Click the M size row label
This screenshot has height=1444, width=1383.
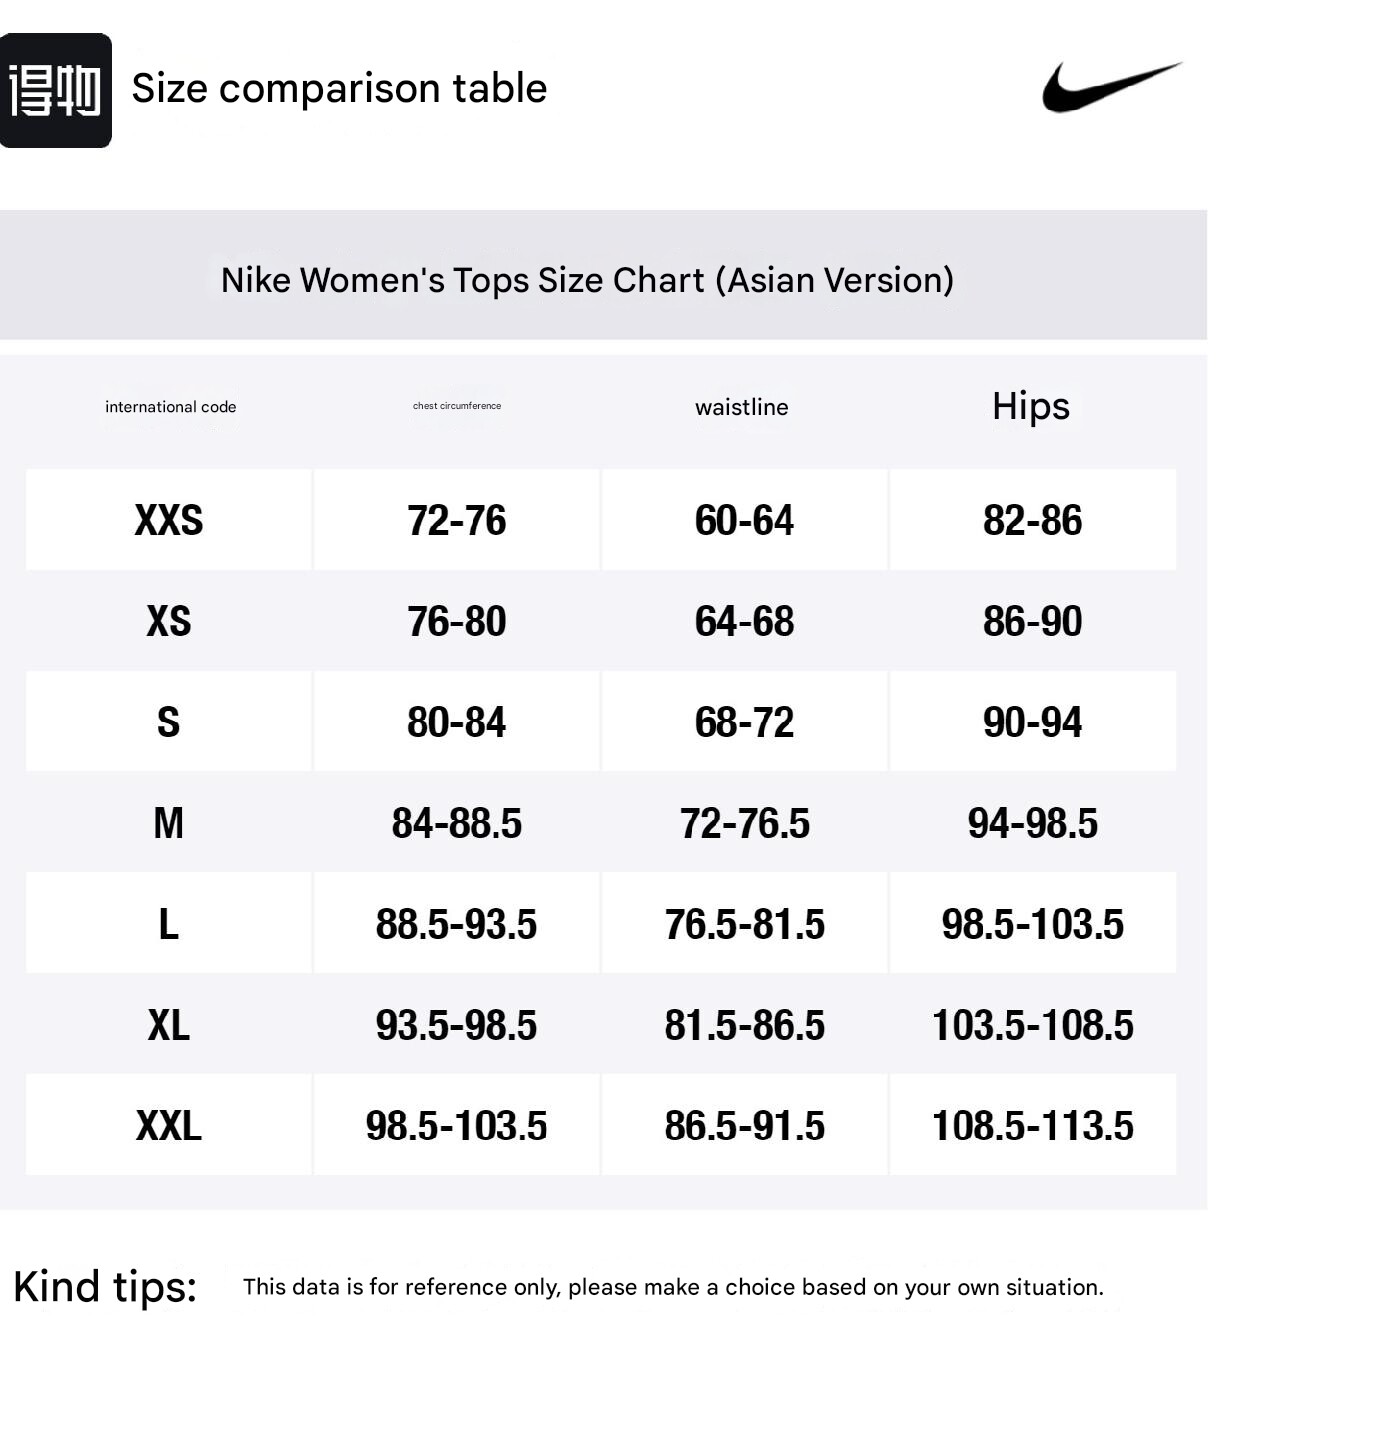tap(168, 823)
